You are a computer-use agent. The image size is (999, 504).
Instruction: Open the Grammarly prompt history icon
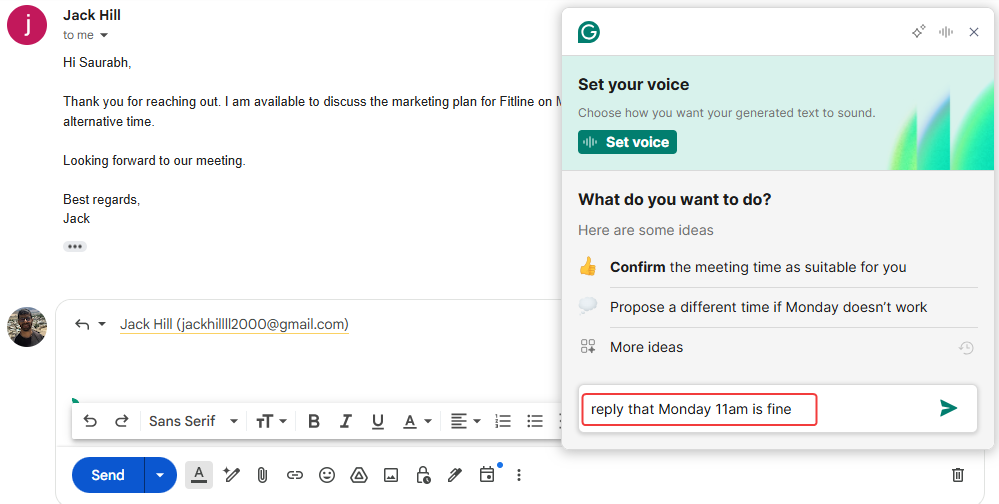966,348
